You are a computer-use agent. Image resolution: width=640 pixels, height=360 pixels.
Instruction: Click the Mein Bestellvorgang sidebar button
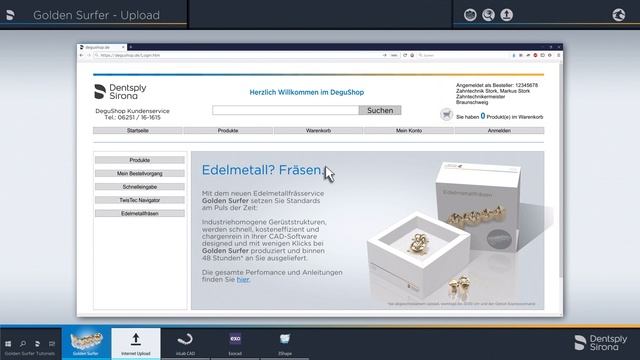click(x=140, y=173)
